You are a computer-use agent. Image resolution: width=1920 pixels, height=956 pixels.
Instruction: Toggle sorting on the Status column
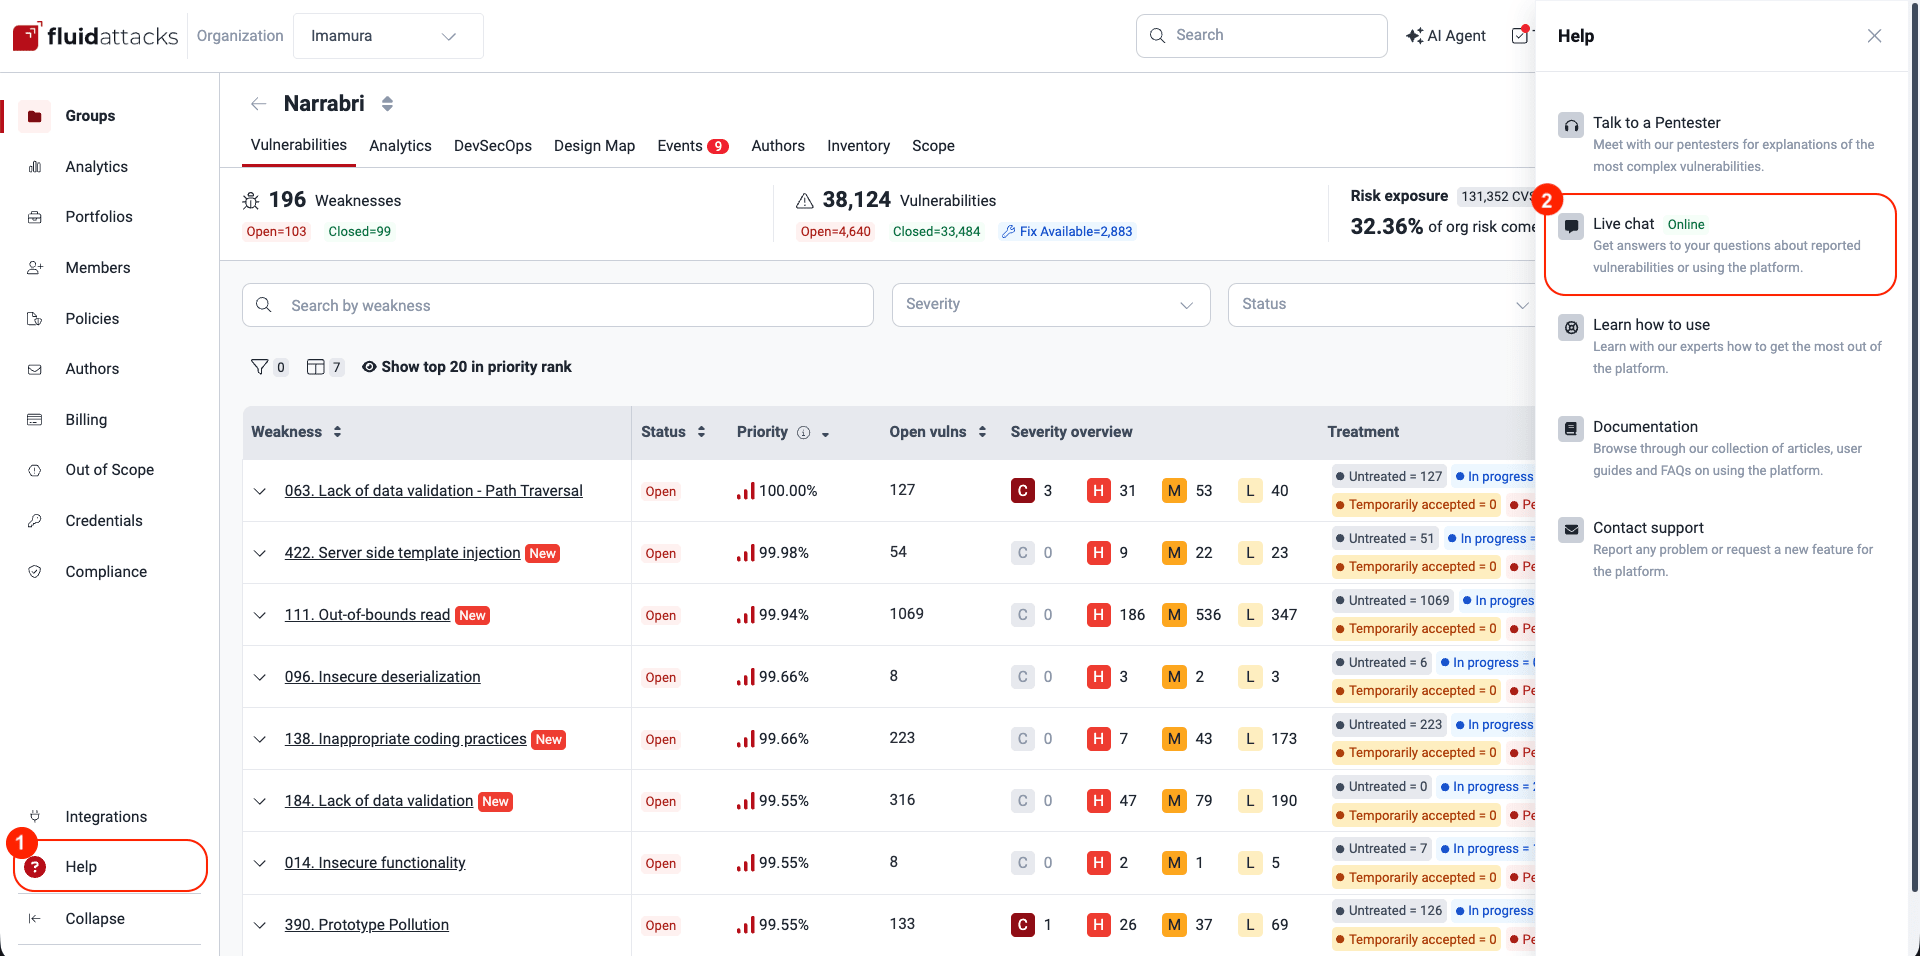[700, 432]
